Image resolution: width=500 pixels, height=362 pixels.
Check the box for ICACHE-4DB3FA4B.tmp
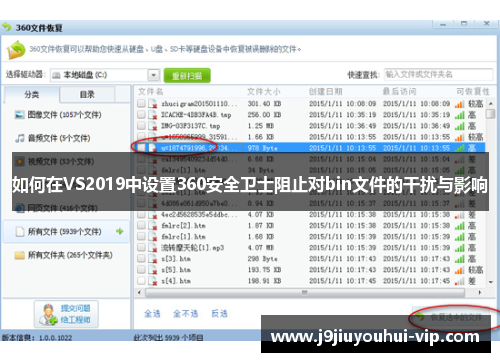(x=141, y=114)
